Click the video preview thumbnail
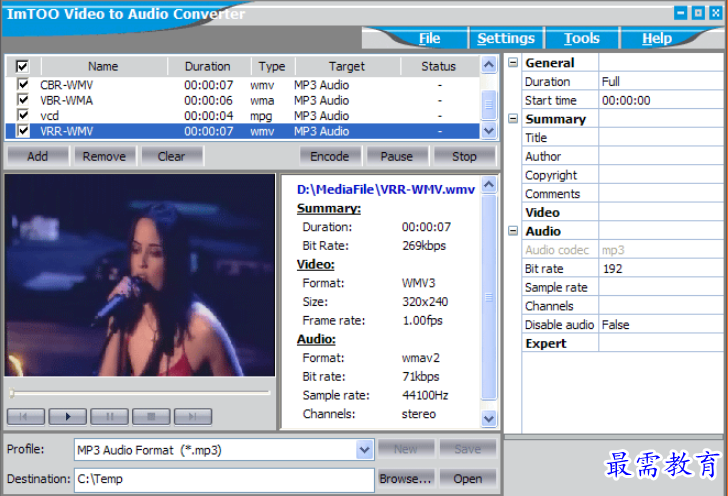Screen dimensions: 728x496 pos(140,275)
